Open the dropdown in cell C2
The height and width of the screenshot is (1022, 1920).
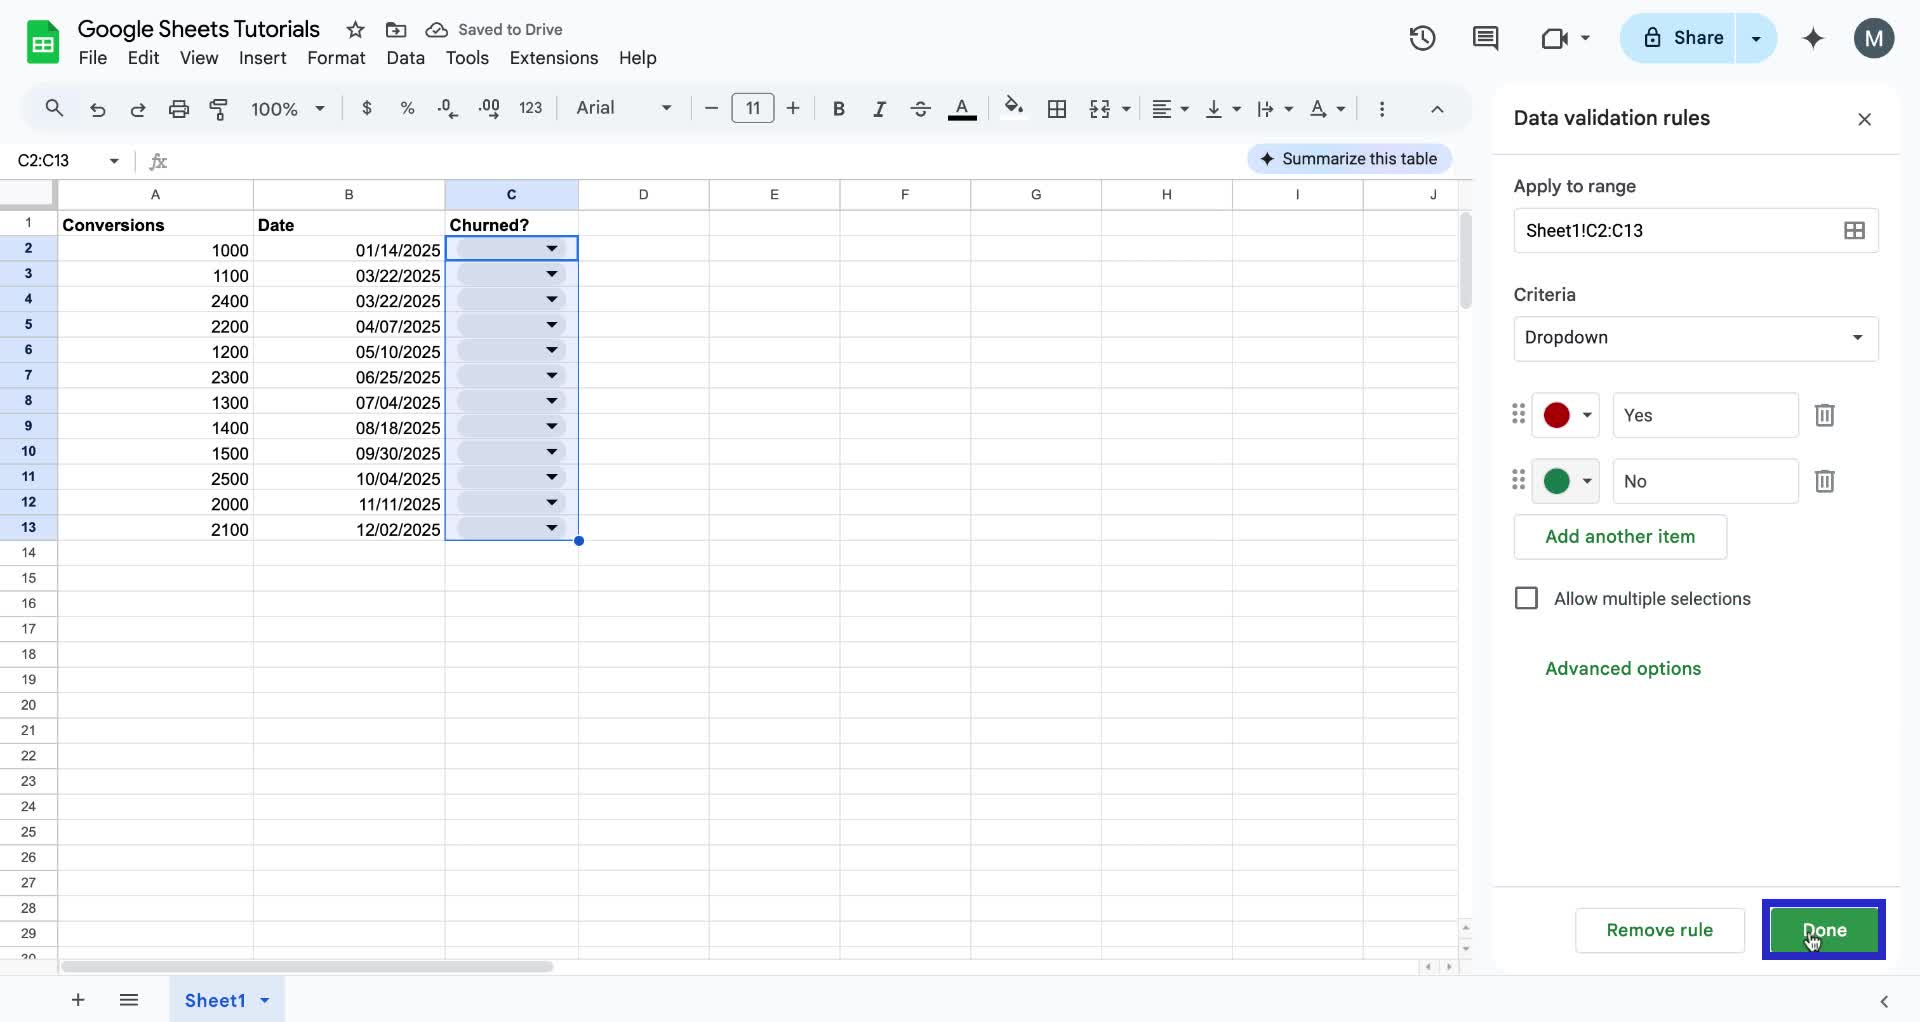pyautogui.click(x=549, y=249)
